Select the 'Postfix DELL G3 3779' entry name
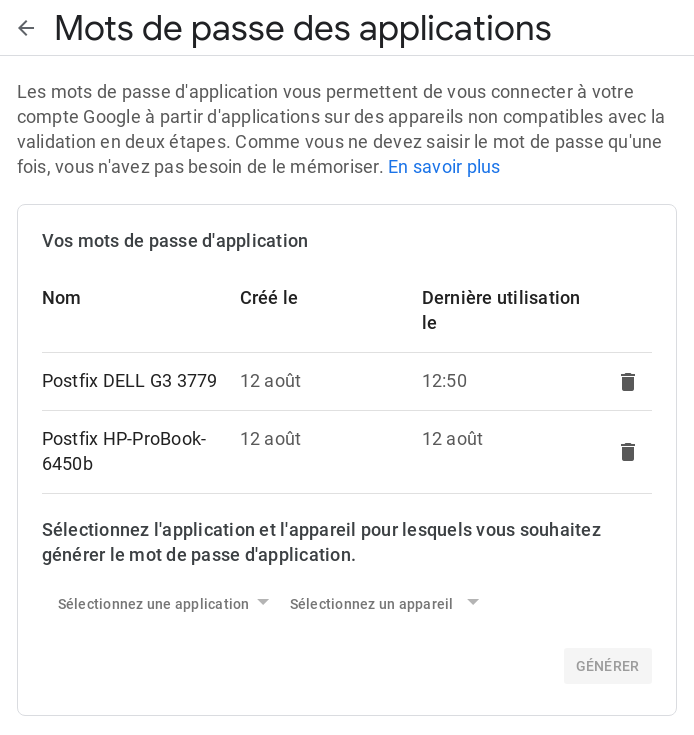This screenshot has width=694, height=735. (129, 381)
